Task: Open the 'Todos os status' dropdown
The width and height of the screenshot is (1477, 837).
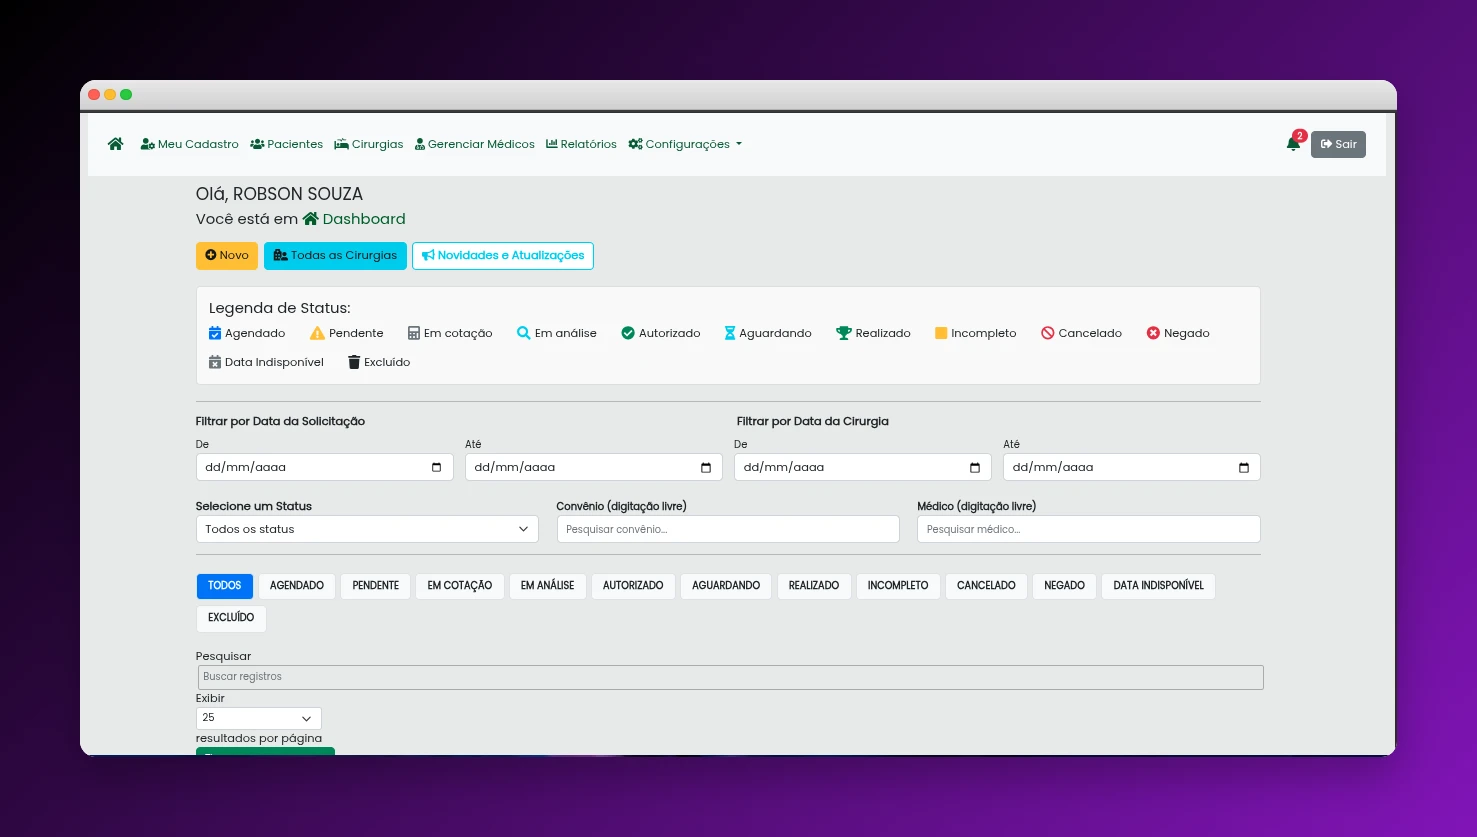Action: click(x=367, y=529)
